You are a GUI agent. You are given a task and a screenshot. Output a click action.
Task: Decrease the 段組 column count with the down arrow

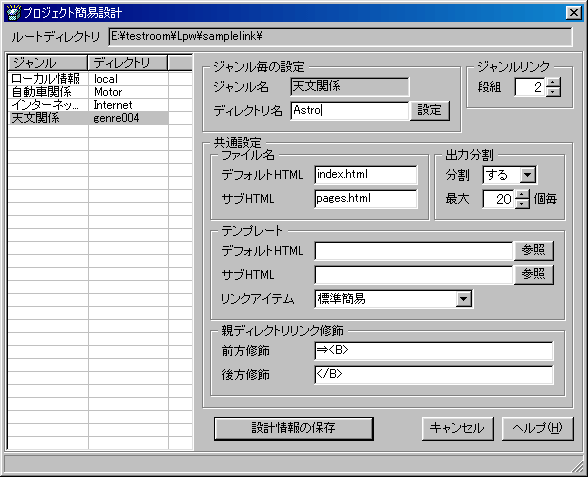[553, 92]
